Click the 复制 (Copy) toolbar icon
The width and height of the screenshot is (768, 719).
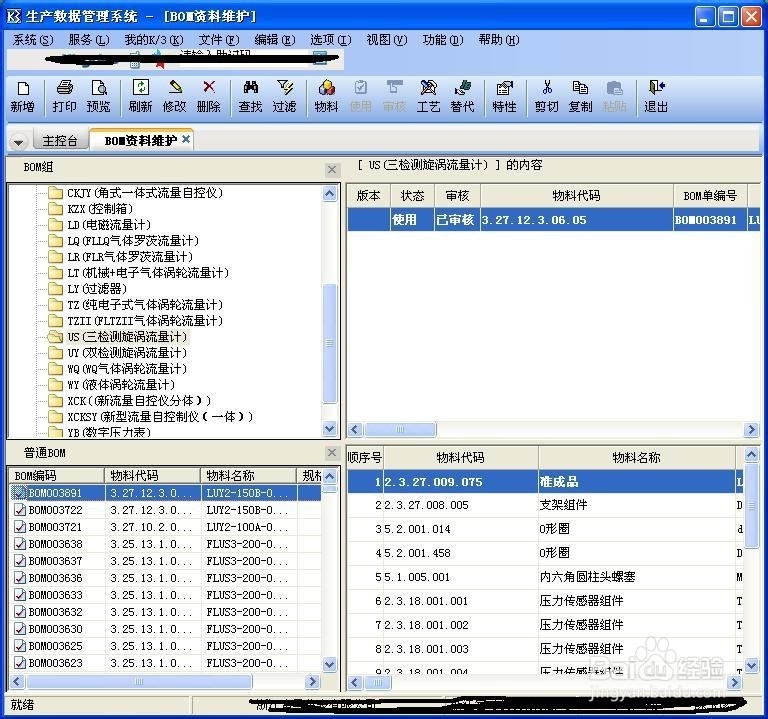580,96
